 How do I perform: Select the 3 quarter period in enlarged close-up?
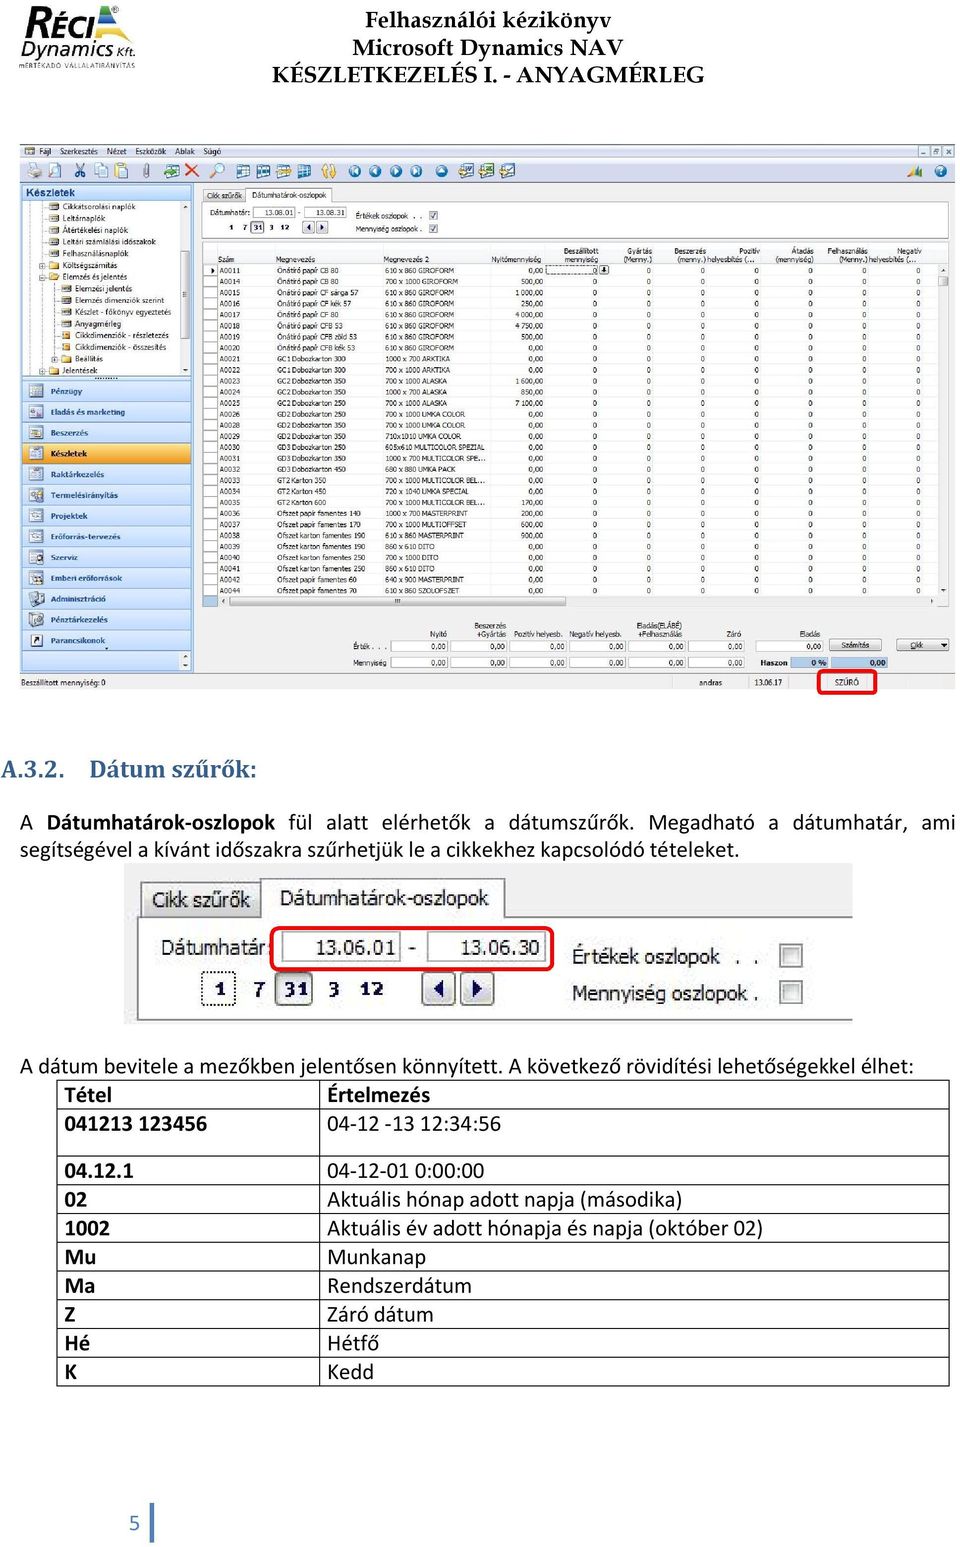coord(333,989)
